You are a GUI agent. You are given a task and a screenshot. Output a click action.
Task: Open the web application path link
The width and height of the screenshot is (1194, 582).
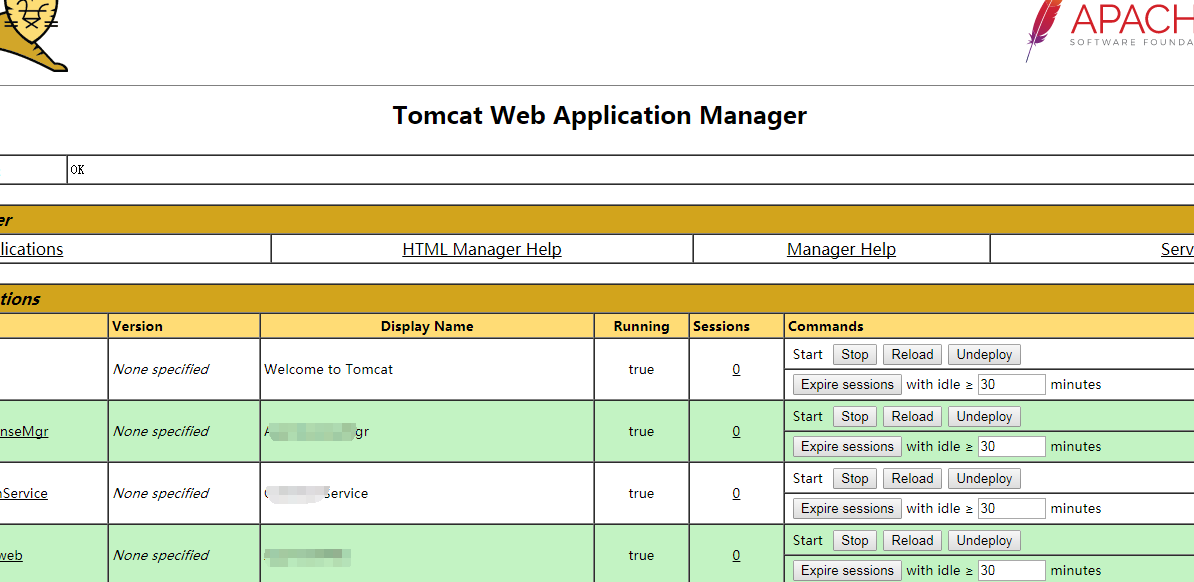coord(11,555)
